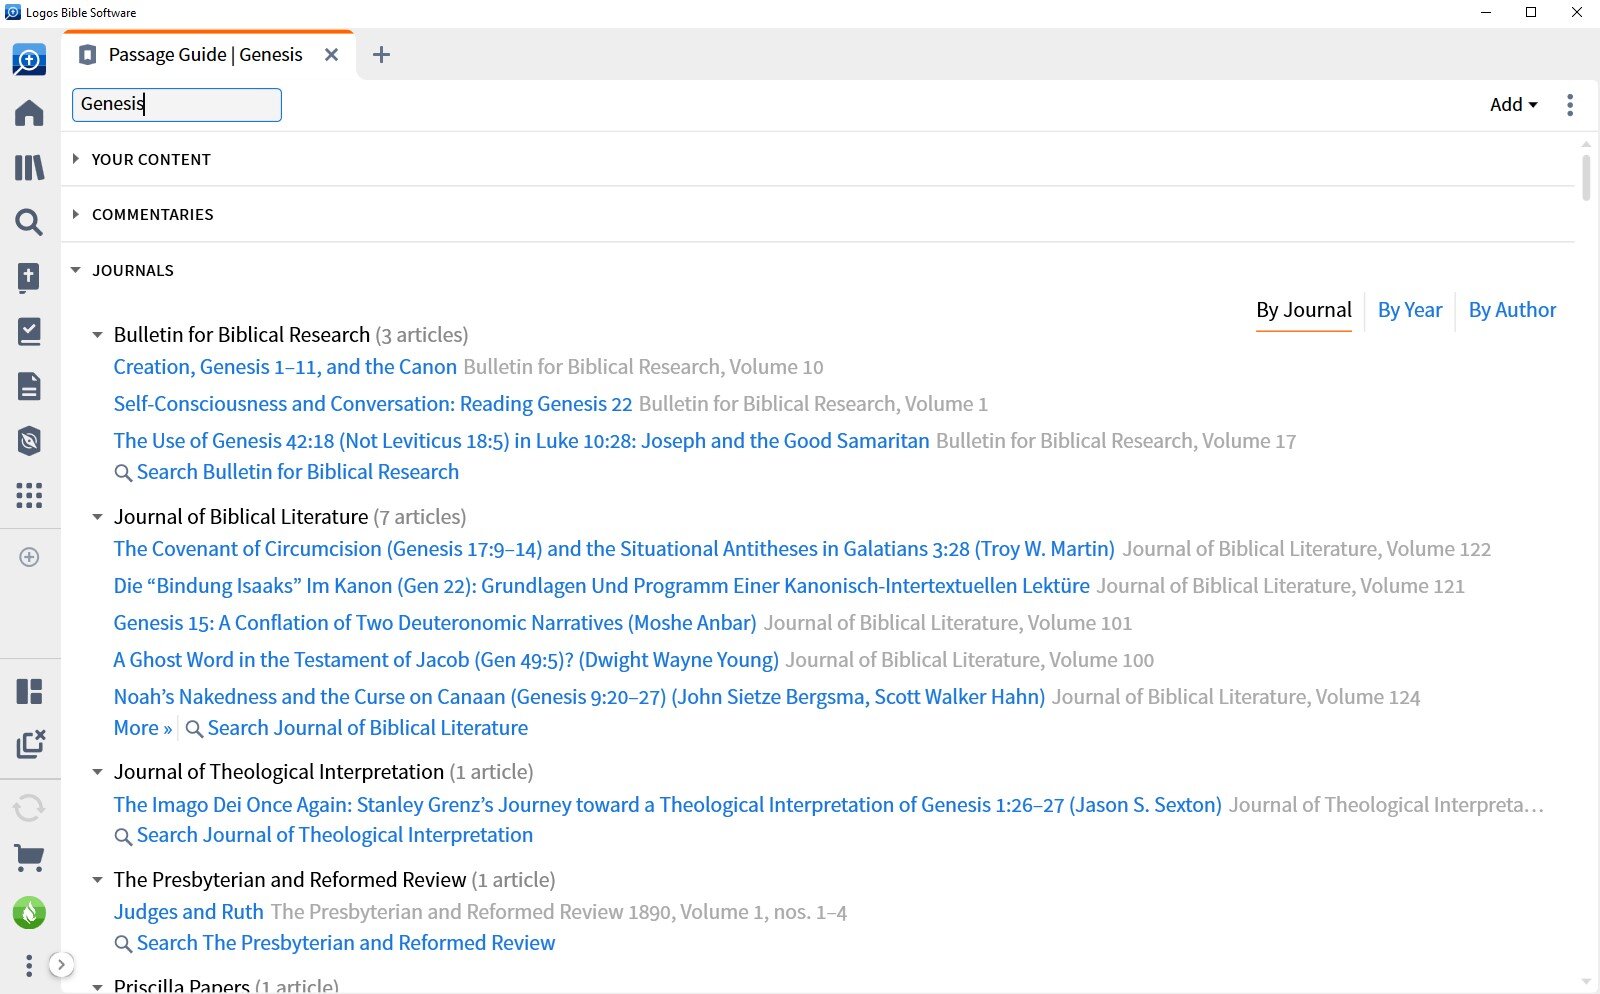Image resolution: width=1600 pixels, height=994 pixels.
Task: Open the Documents icon in sidebar
Action: (x=29, y=386)
